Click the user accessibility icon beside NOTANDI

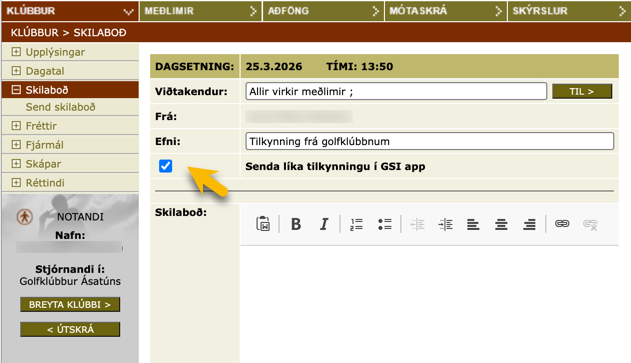pos(25,217)
